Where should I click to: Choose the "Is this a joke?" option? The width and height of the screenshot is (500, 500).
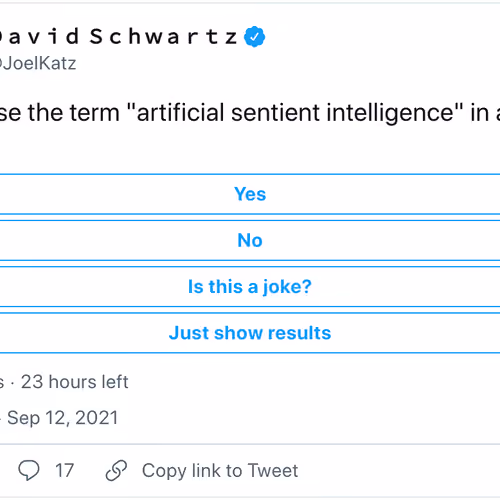click(x=250, y=287)
